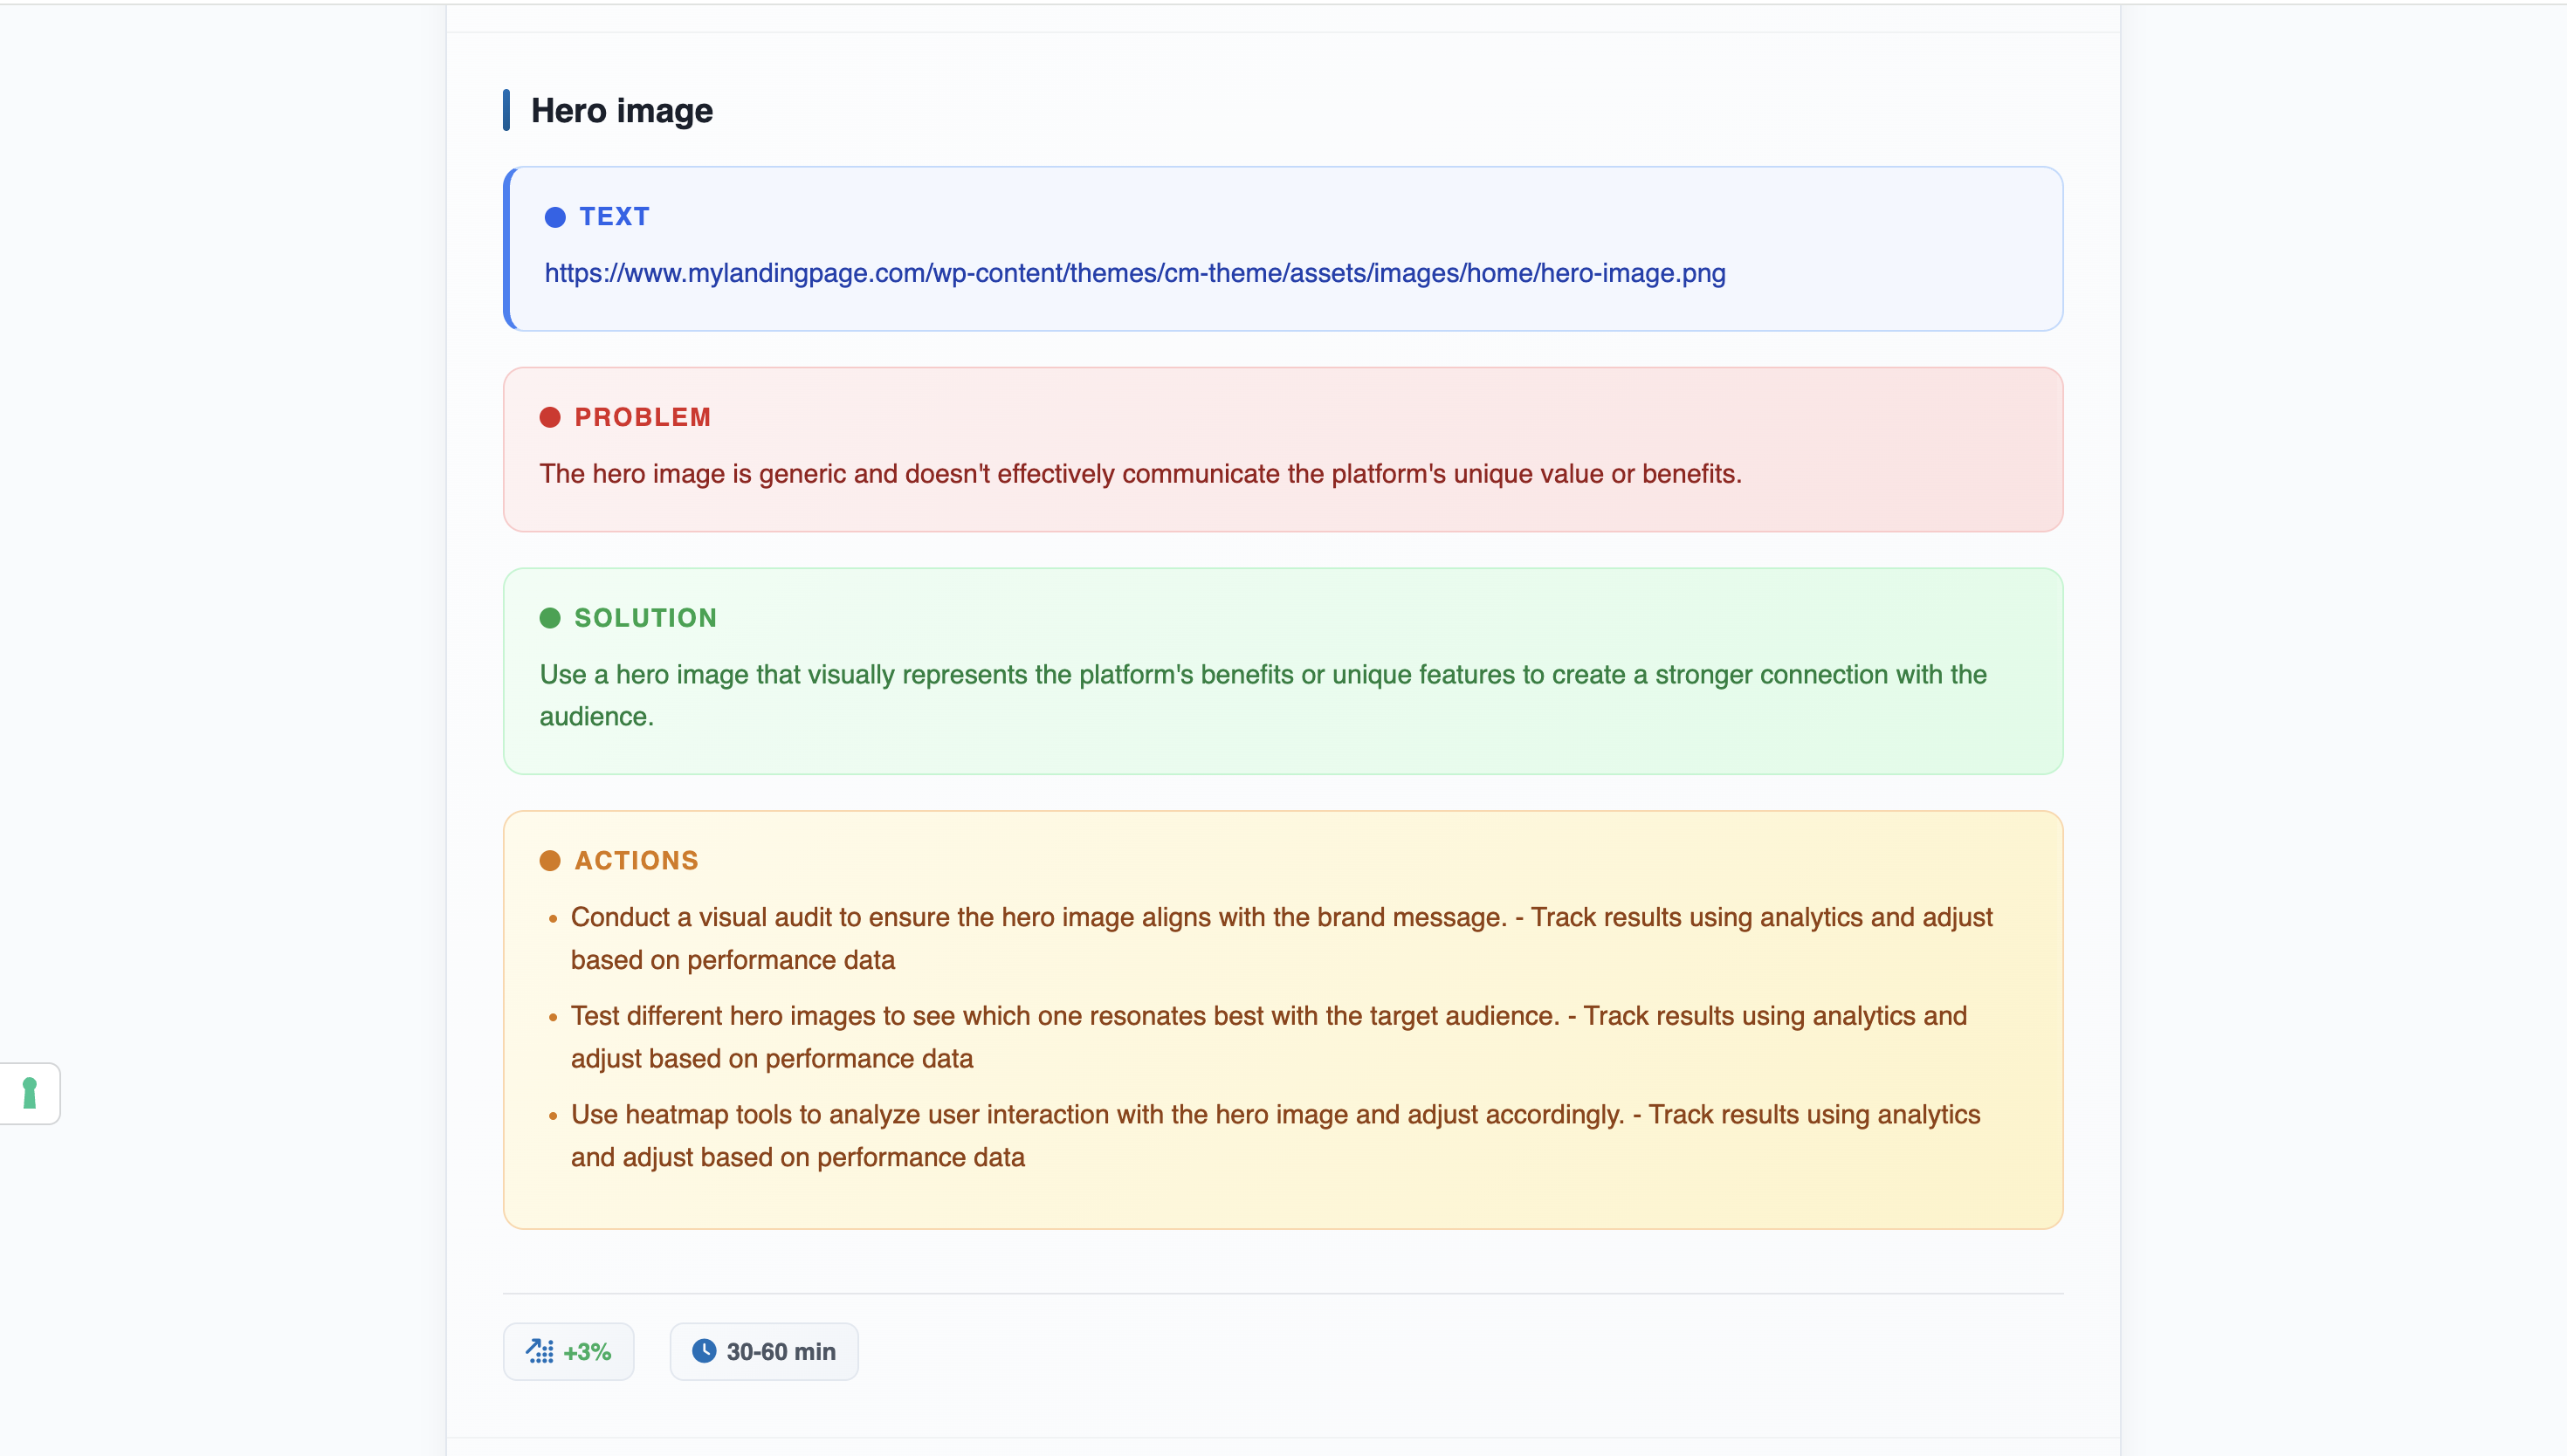Image resolution: width=2567 pixels, height=1456 pixels.
Task: Click the Hero image section heading
Action: tap(621, 110)
